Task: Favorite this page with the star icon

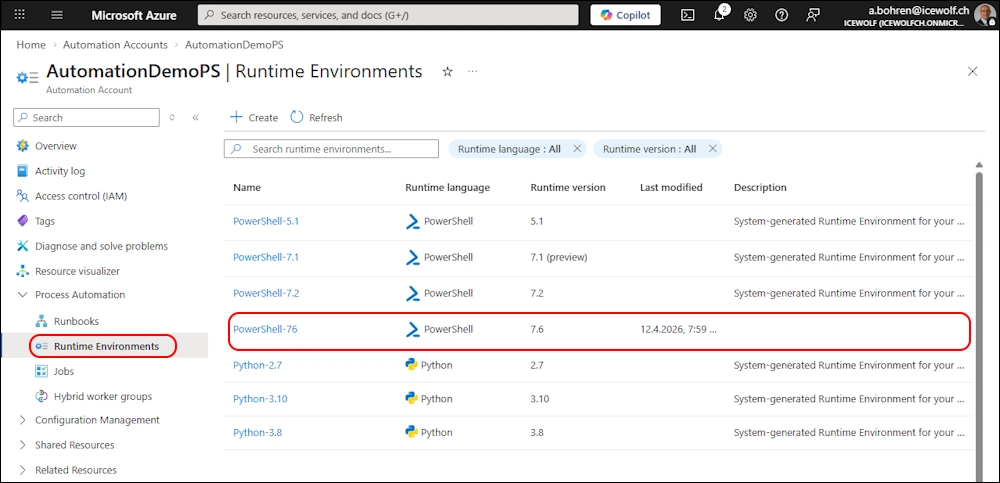Action: click(447, 72)
